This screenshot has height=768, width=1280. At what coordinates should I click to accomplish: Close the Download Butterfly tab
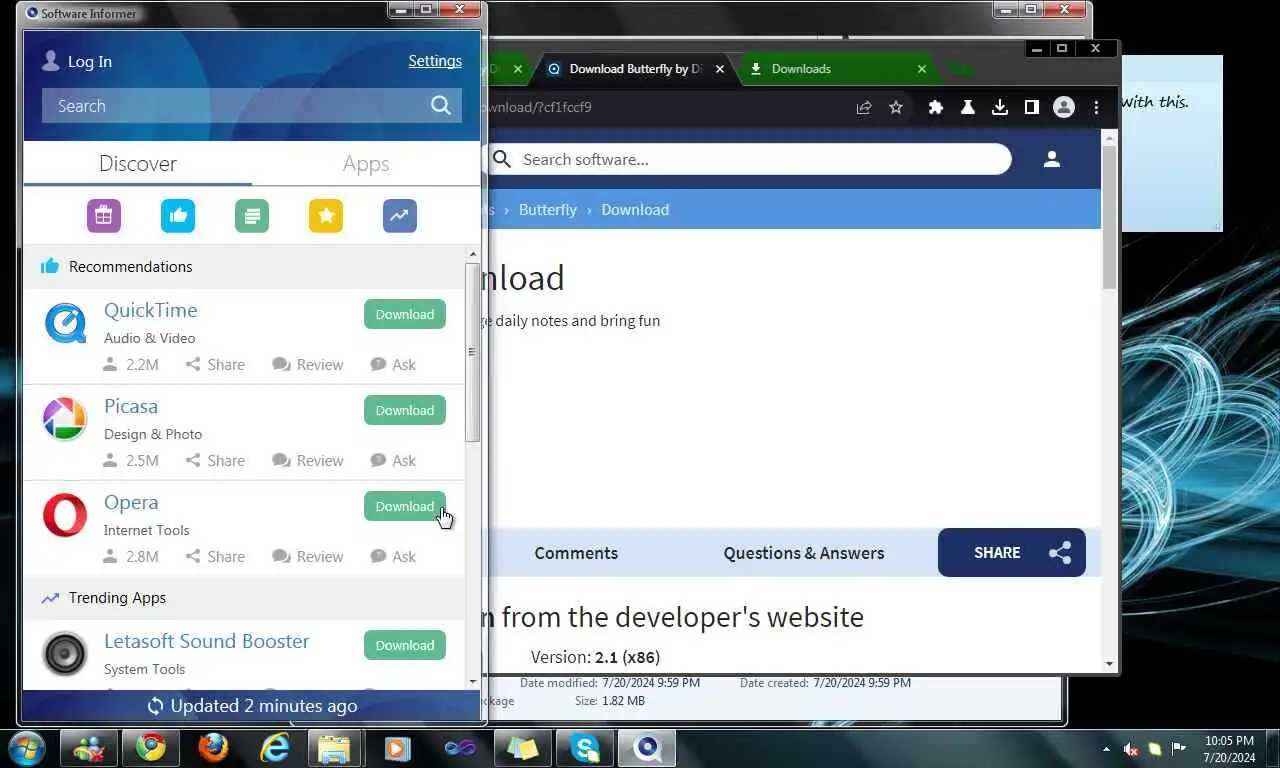pos(720,69)
